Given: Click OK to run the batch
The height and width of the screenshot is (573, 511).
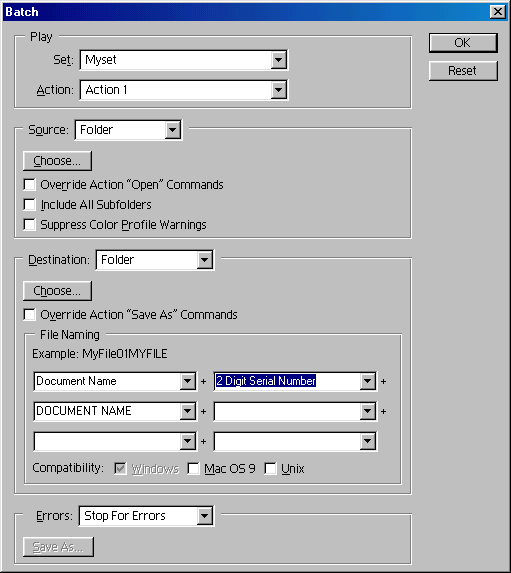Looking at the screenshot, I should 463,43.
